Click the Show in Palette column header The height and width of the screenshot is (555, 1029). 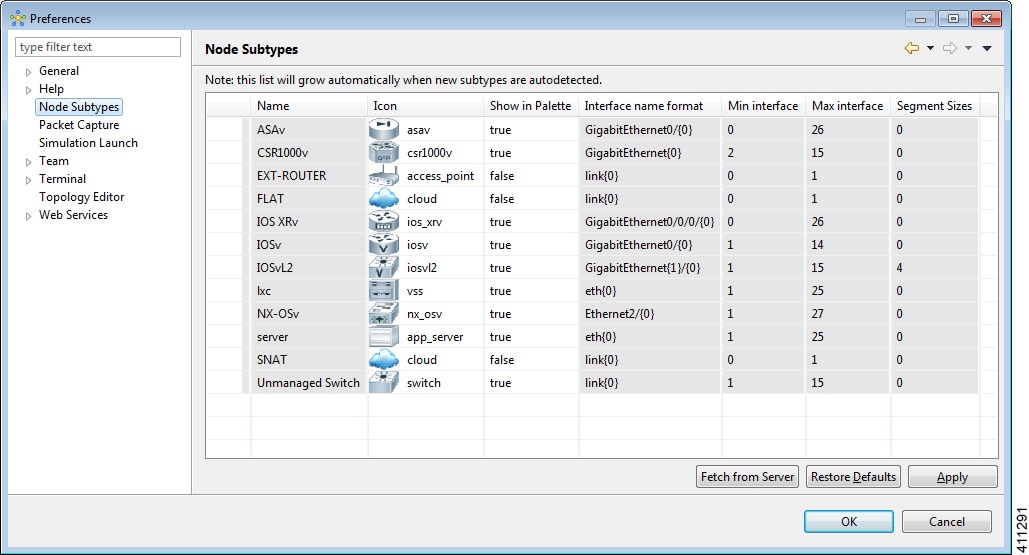[531, 106]
